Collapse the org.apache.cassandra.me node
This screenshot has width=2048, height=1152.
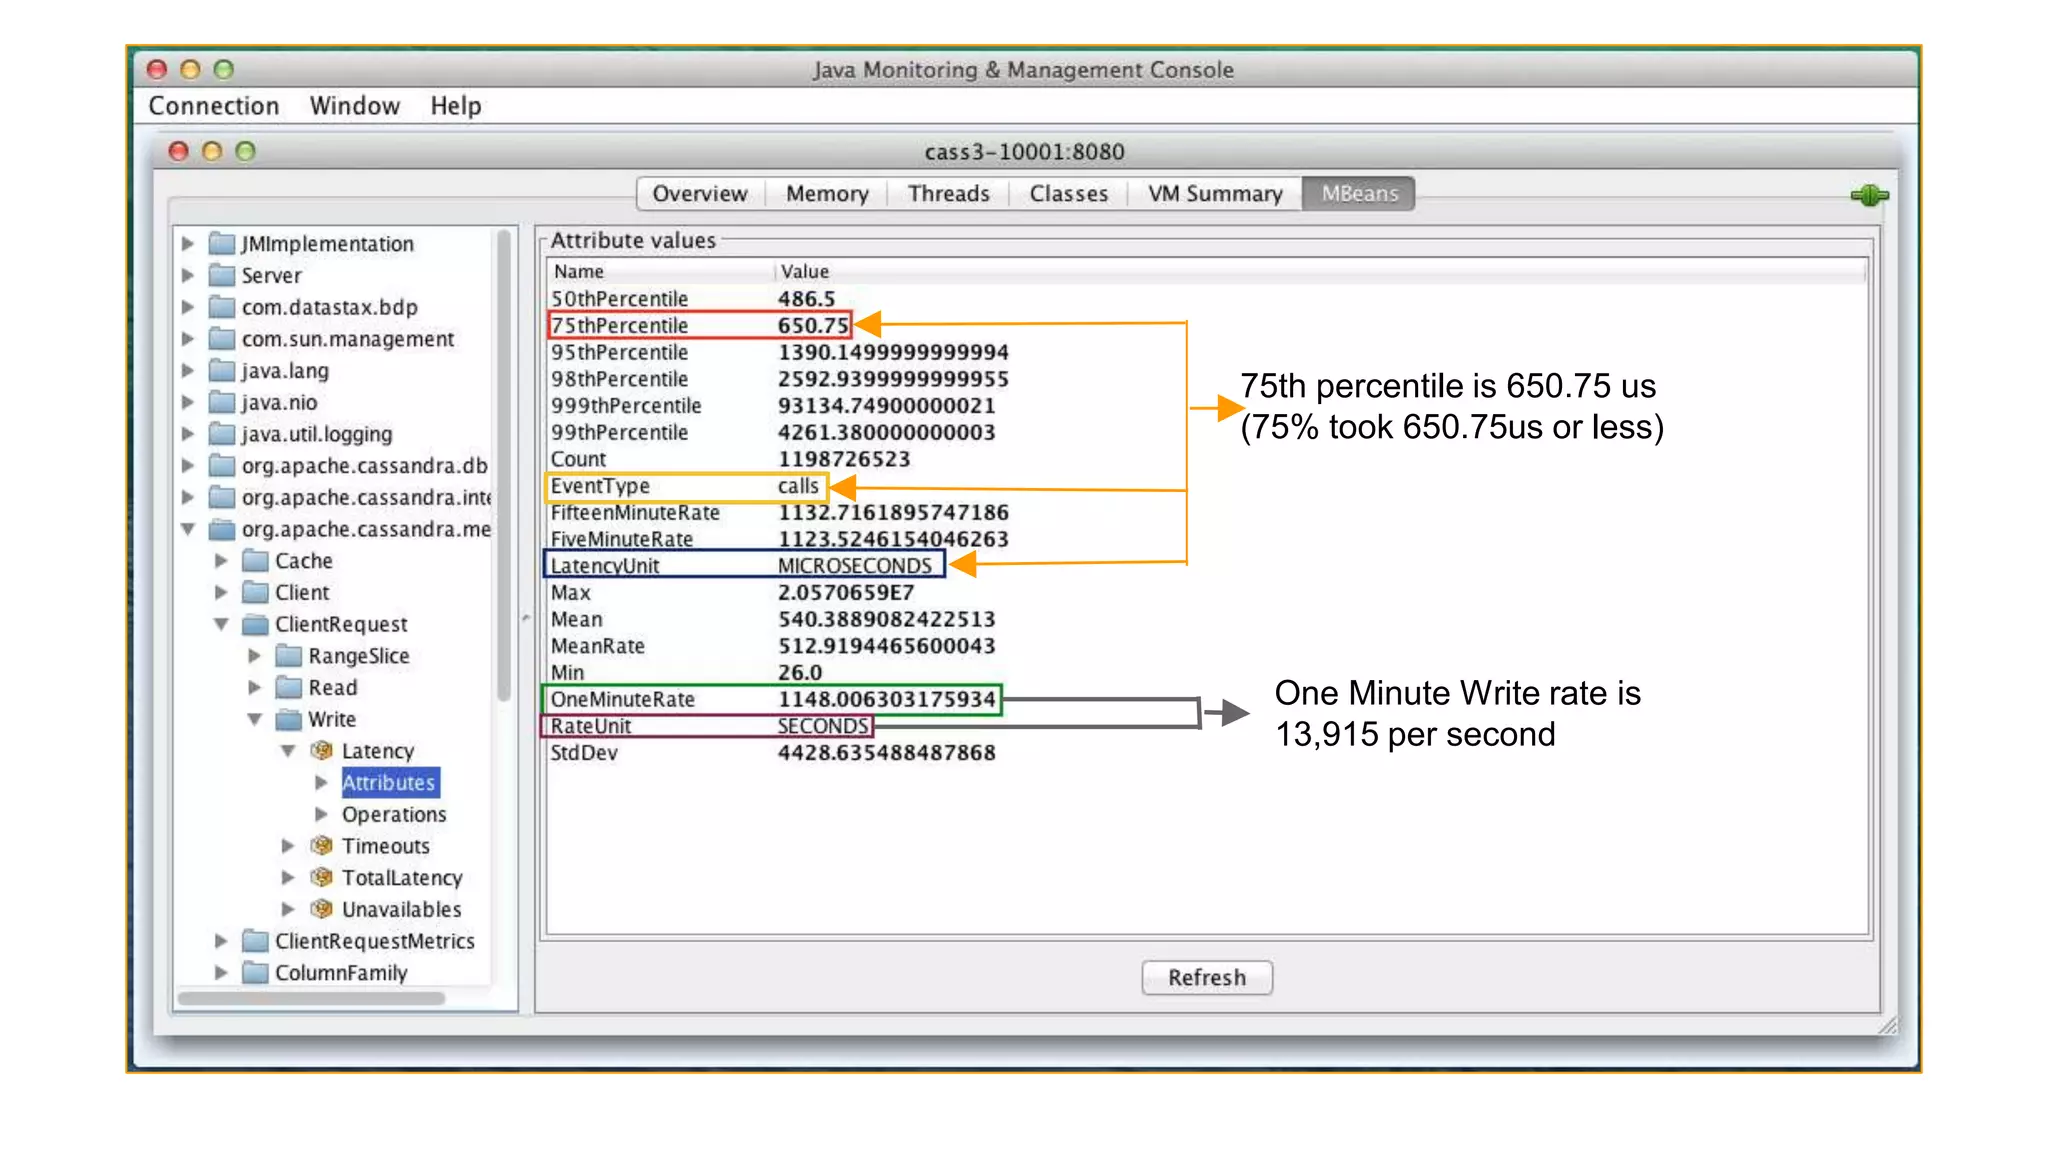coord(188,529)
